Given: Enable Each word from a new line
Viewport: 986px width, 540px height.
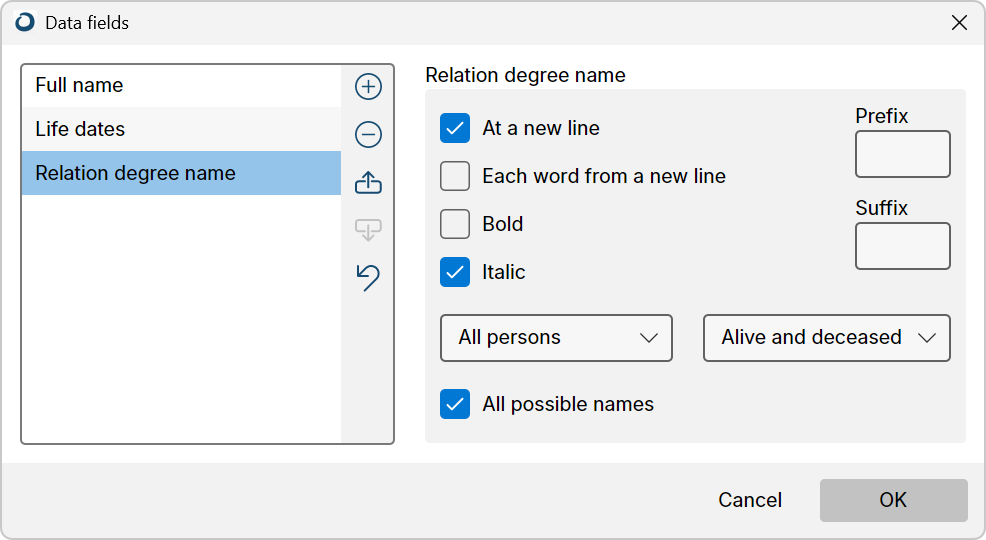Looking at the screenshot, I should [455, 176].
